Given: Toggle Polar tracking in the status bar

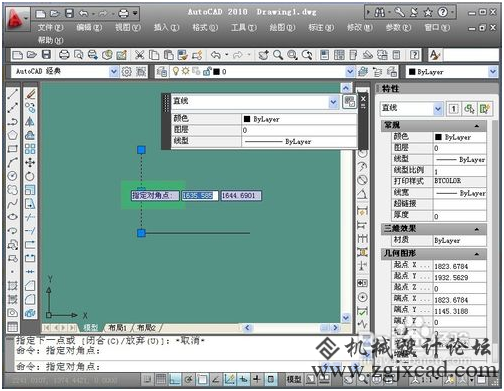Looking at the screenshot, I should 188,379.
